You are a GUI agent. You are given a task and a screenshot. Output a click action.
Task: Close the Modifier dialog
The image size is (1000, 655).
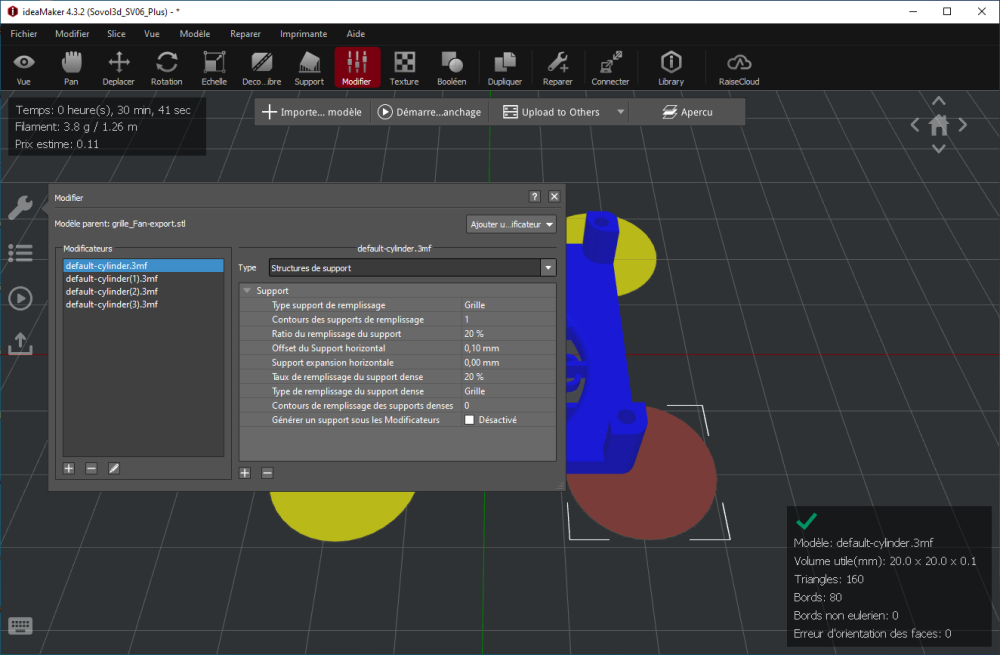[554, 196]
